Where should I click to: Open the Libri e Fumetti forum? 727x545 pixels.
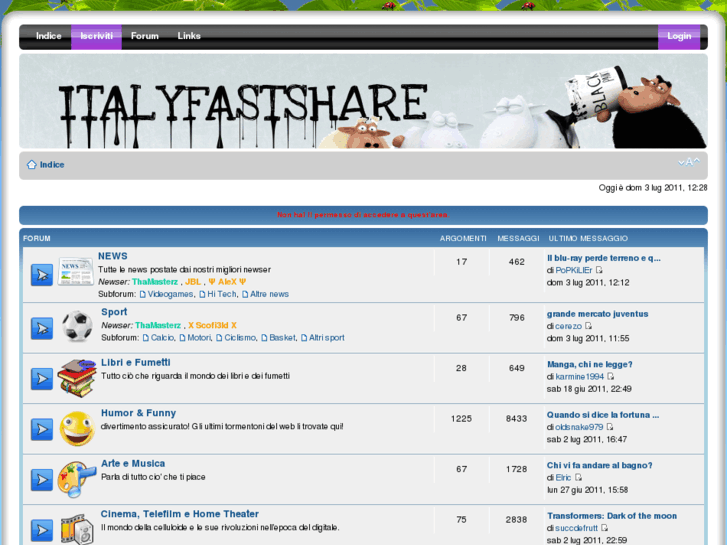coord(136,362)
